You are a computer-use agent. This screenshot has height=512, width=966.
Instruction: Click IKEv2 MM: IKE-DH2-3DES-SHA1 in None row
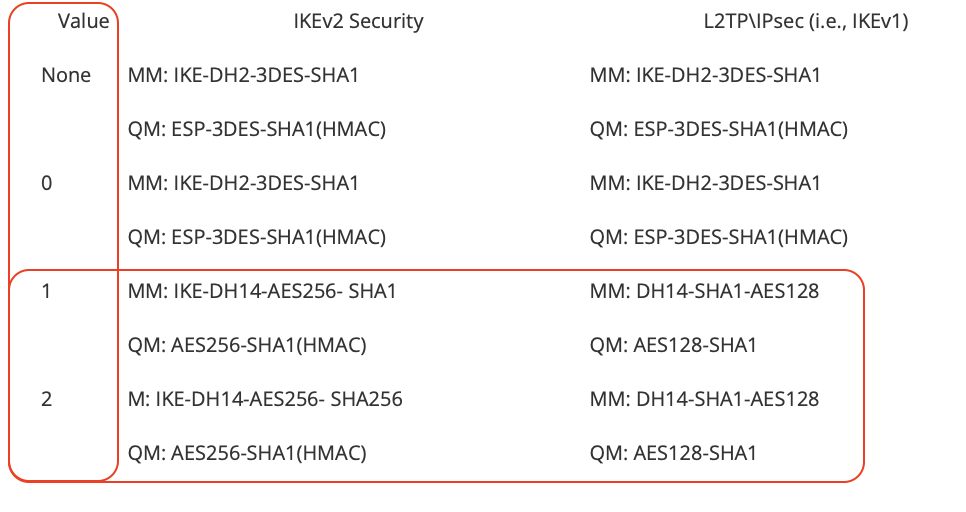(243, 75)
